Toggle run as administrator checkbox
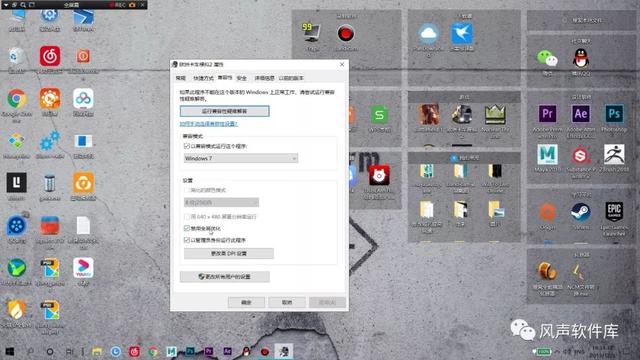Screen dimensions: 640x360 click(x=187, y=240)
